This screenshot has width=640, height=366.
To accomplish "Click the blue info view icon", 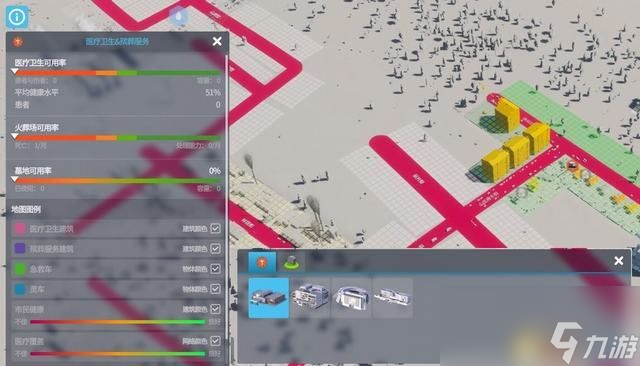I will [17, 17].
